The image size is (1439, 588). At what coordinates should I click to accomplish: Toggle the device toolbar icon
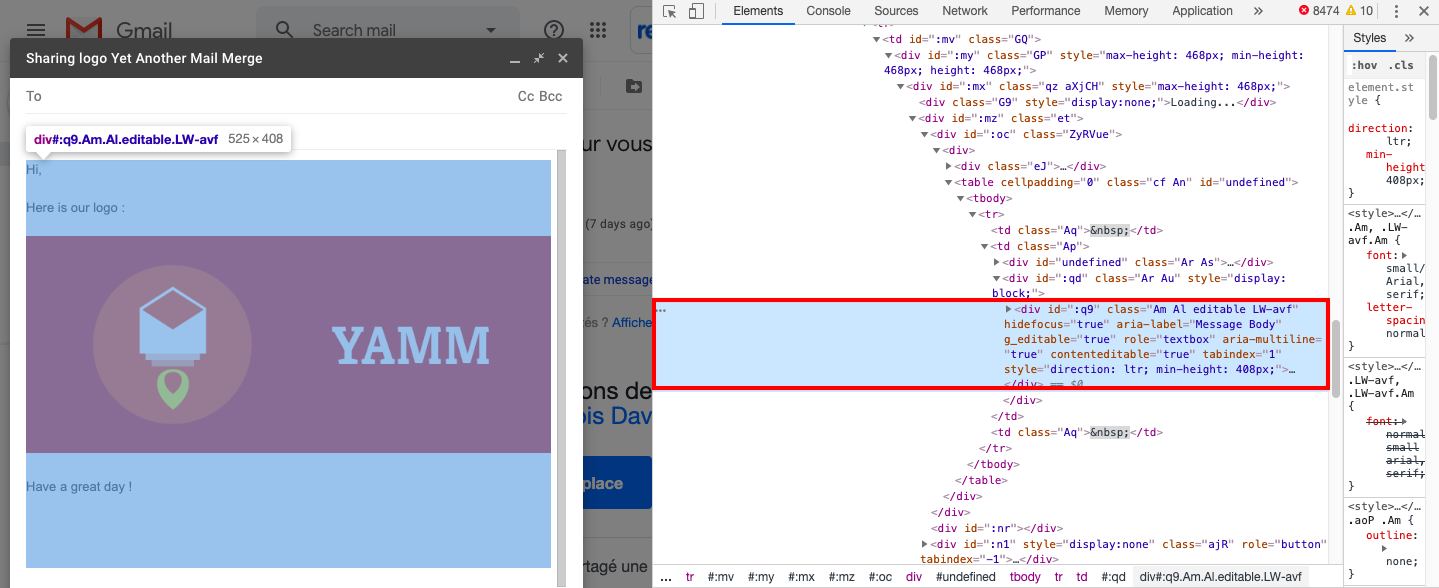click(696, 11)
